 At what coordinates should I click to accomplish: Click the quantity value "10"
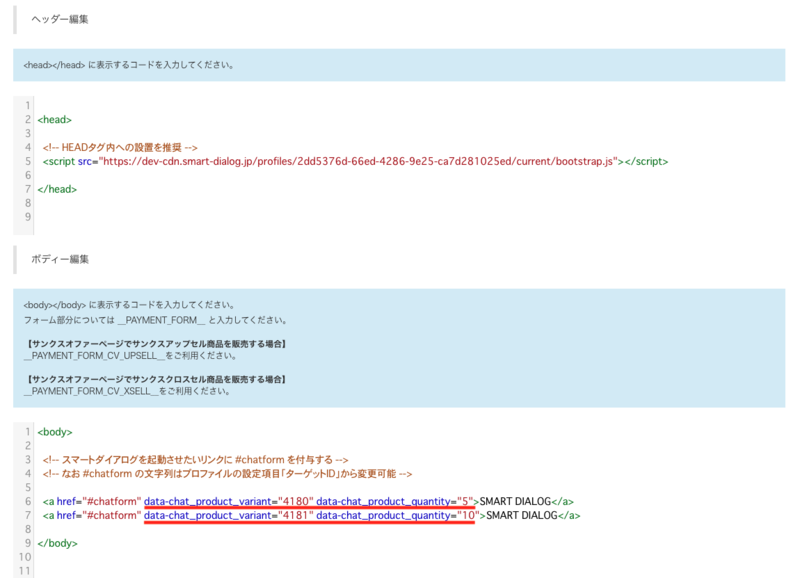pyautogui.click(x=468, y=515)
